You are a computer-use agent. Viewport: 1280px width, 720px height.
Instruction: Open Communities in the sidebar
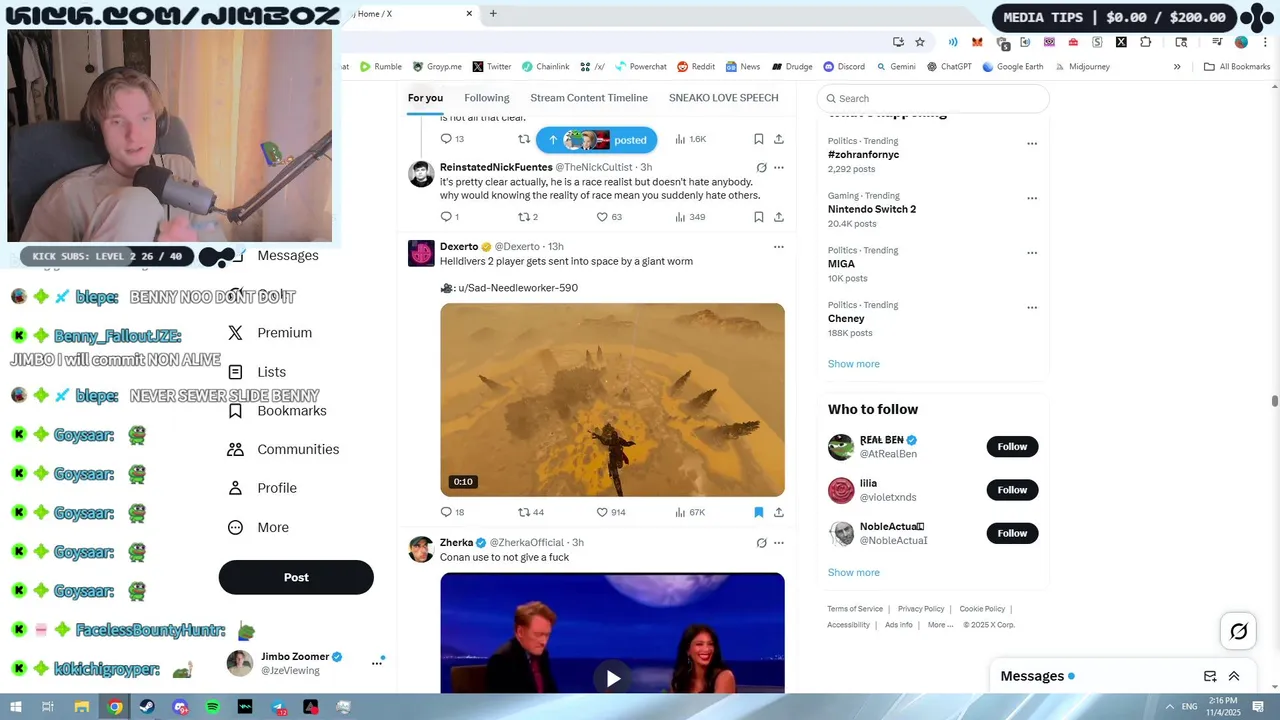tap(283, 450)
